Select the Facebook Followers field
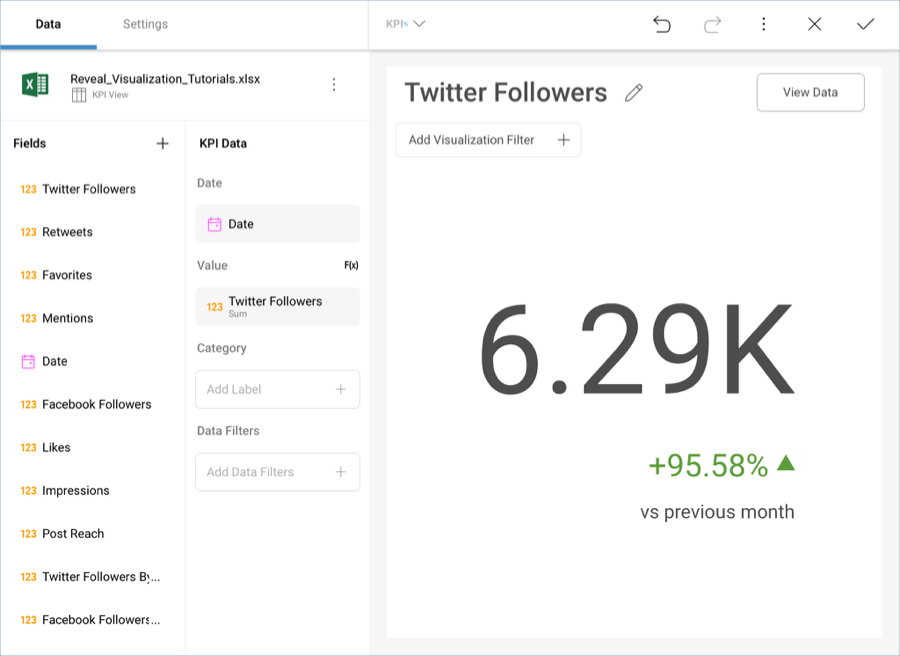Image resolution: width=900 pixels, height=656 pixels. [96, 405]
